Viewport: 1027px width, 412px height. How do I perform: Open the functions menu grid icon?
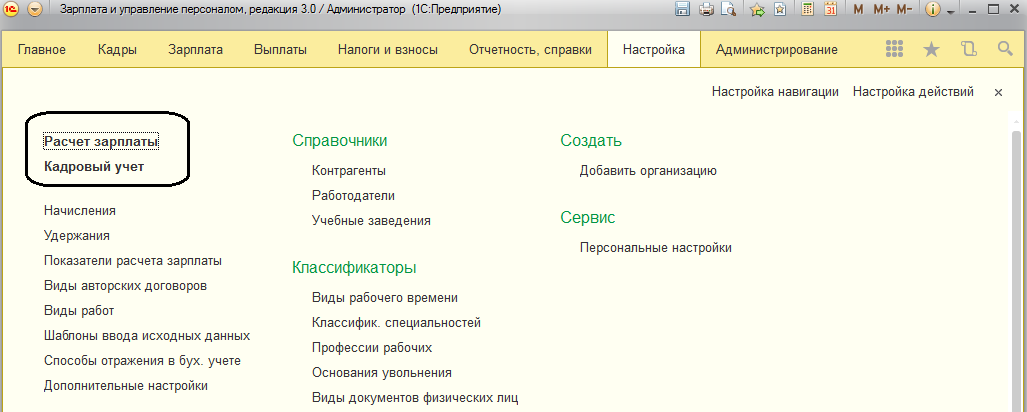pos(895,49)
